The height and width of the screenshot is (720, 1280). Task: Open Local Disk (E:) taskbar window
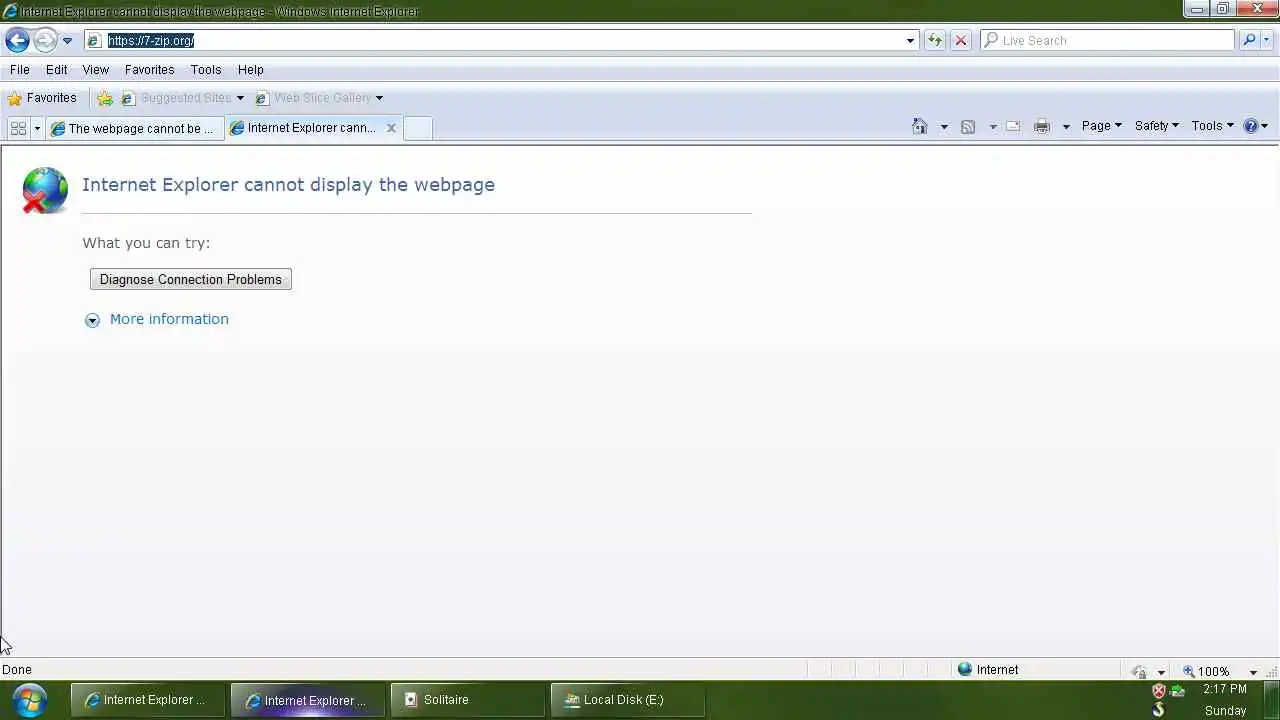[x=628, y=700]
